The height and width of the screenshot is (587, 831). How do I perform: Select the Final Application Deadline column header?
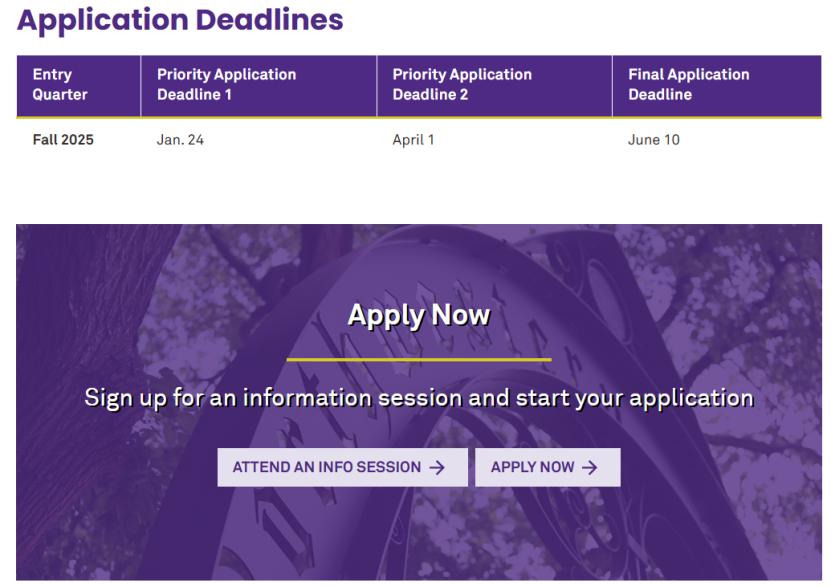[x=688, y=85]
